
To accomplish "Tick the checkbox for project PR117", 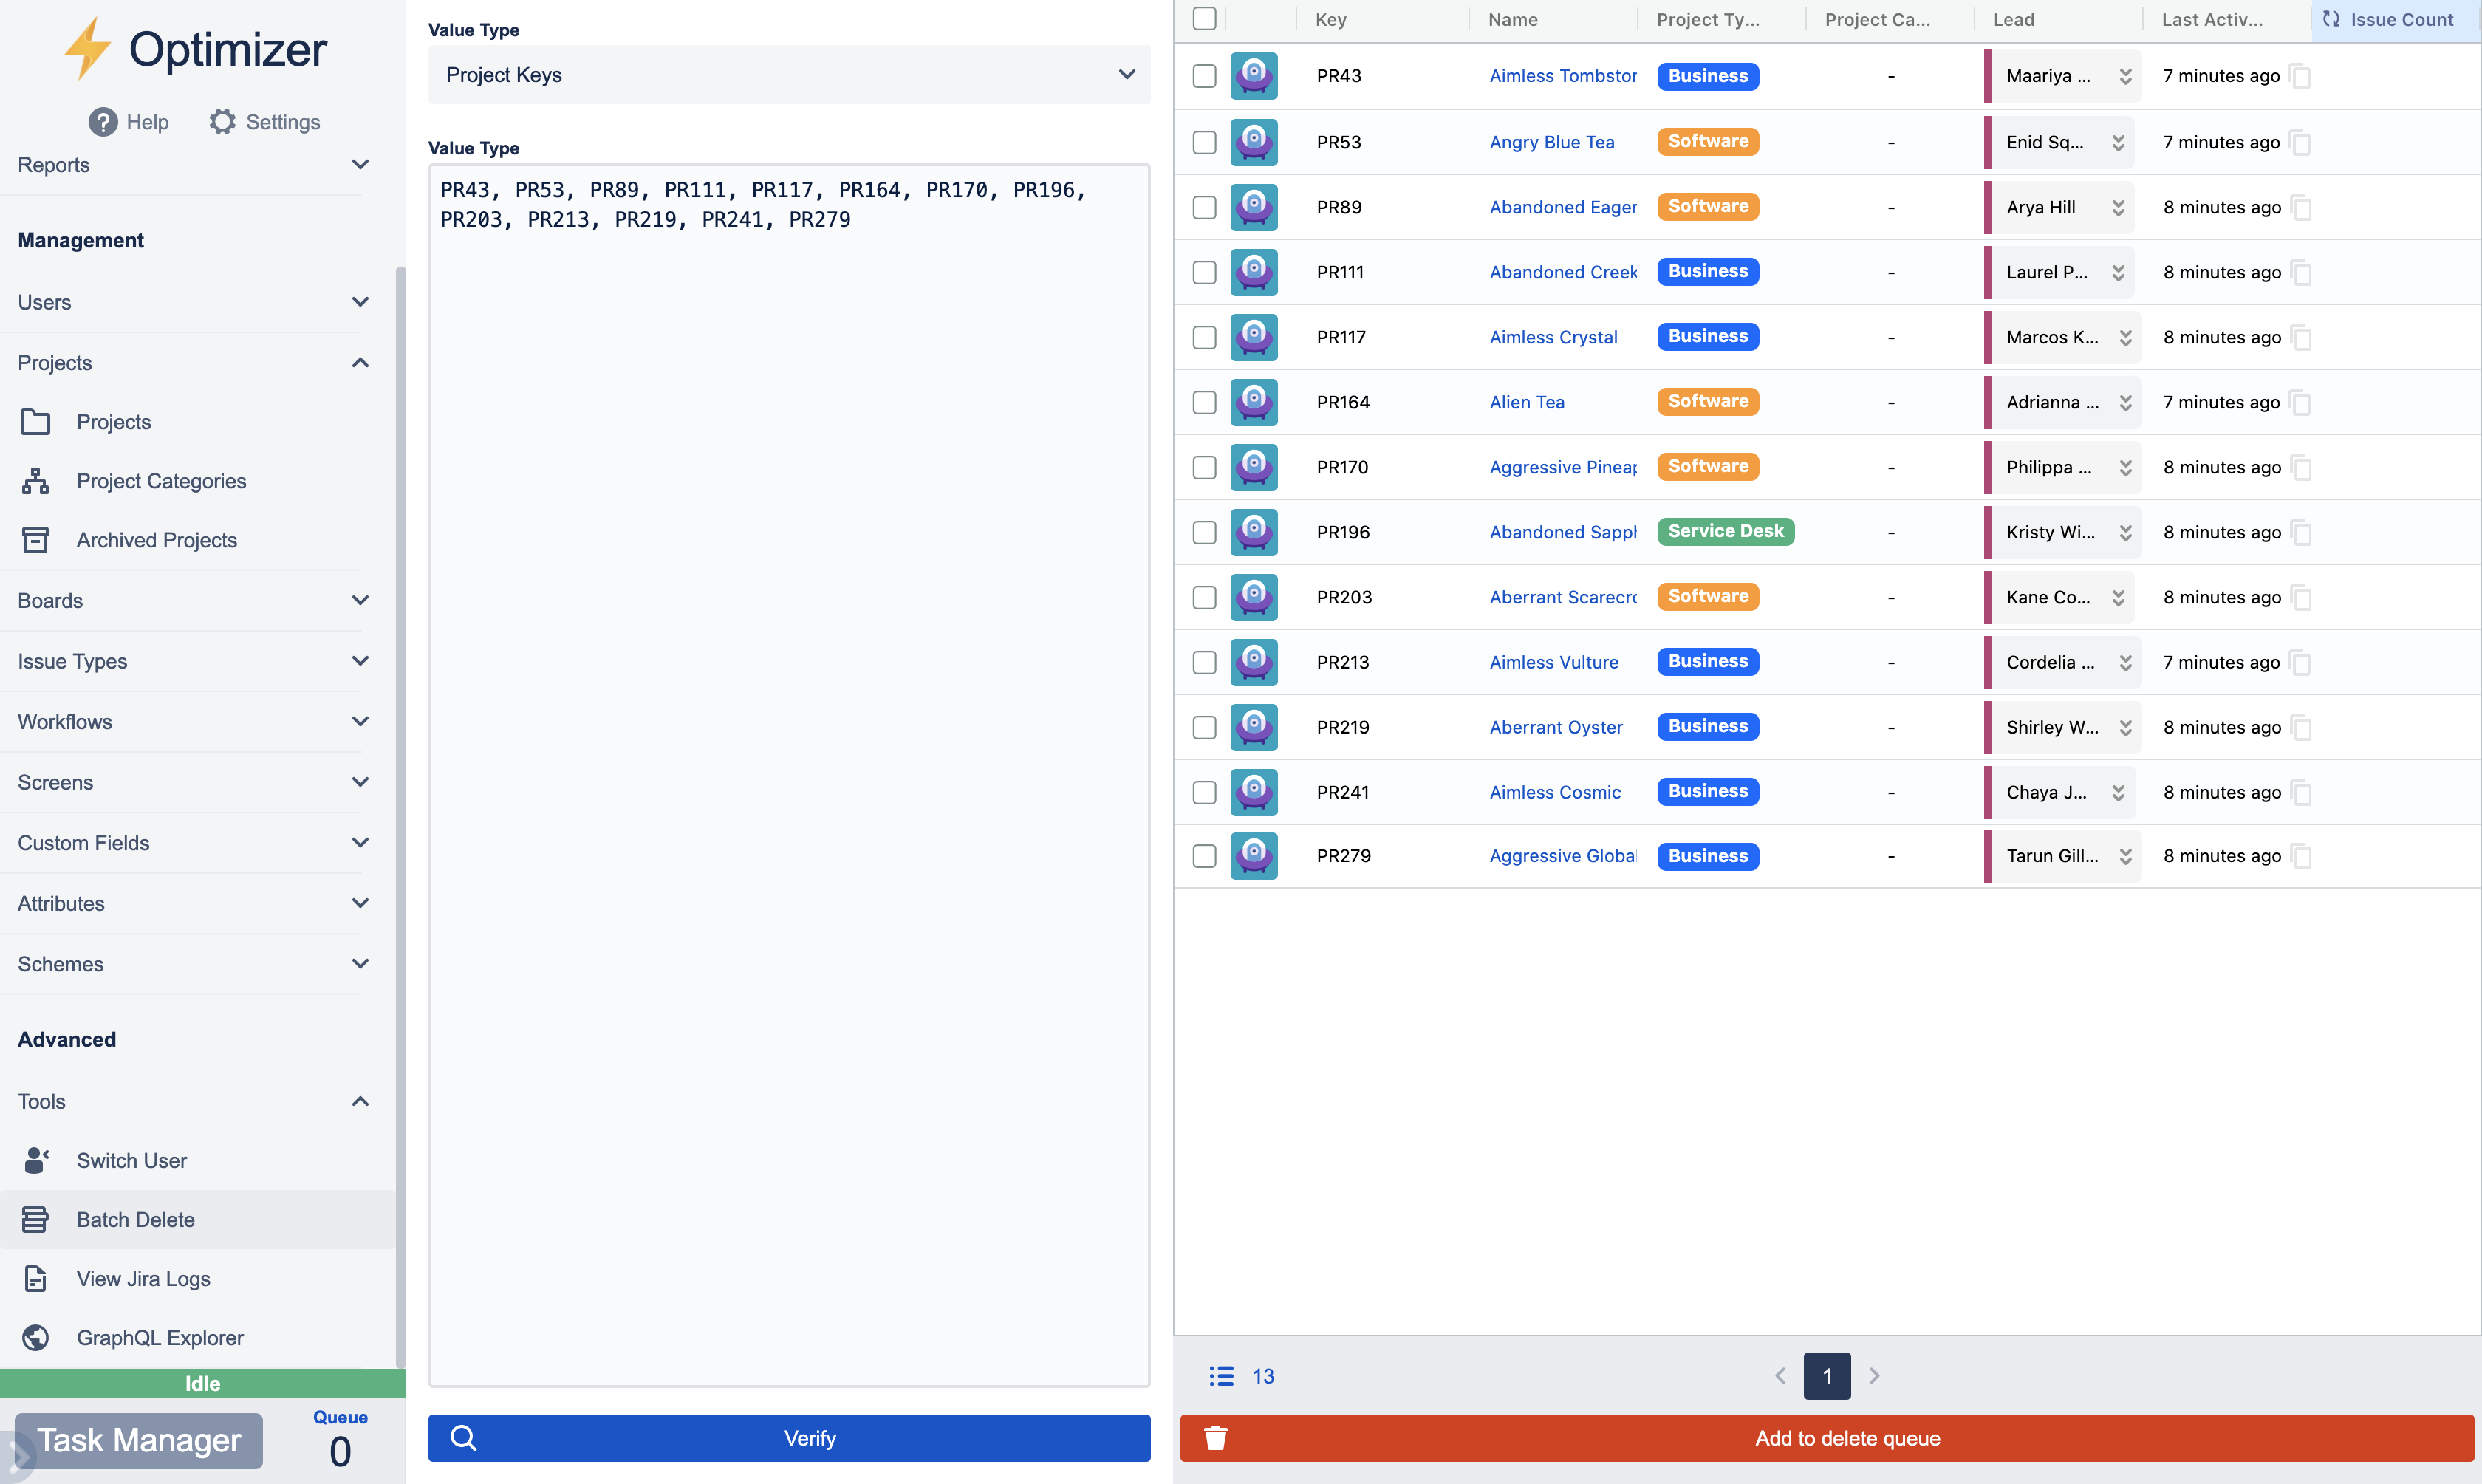I will [1204, 337].
